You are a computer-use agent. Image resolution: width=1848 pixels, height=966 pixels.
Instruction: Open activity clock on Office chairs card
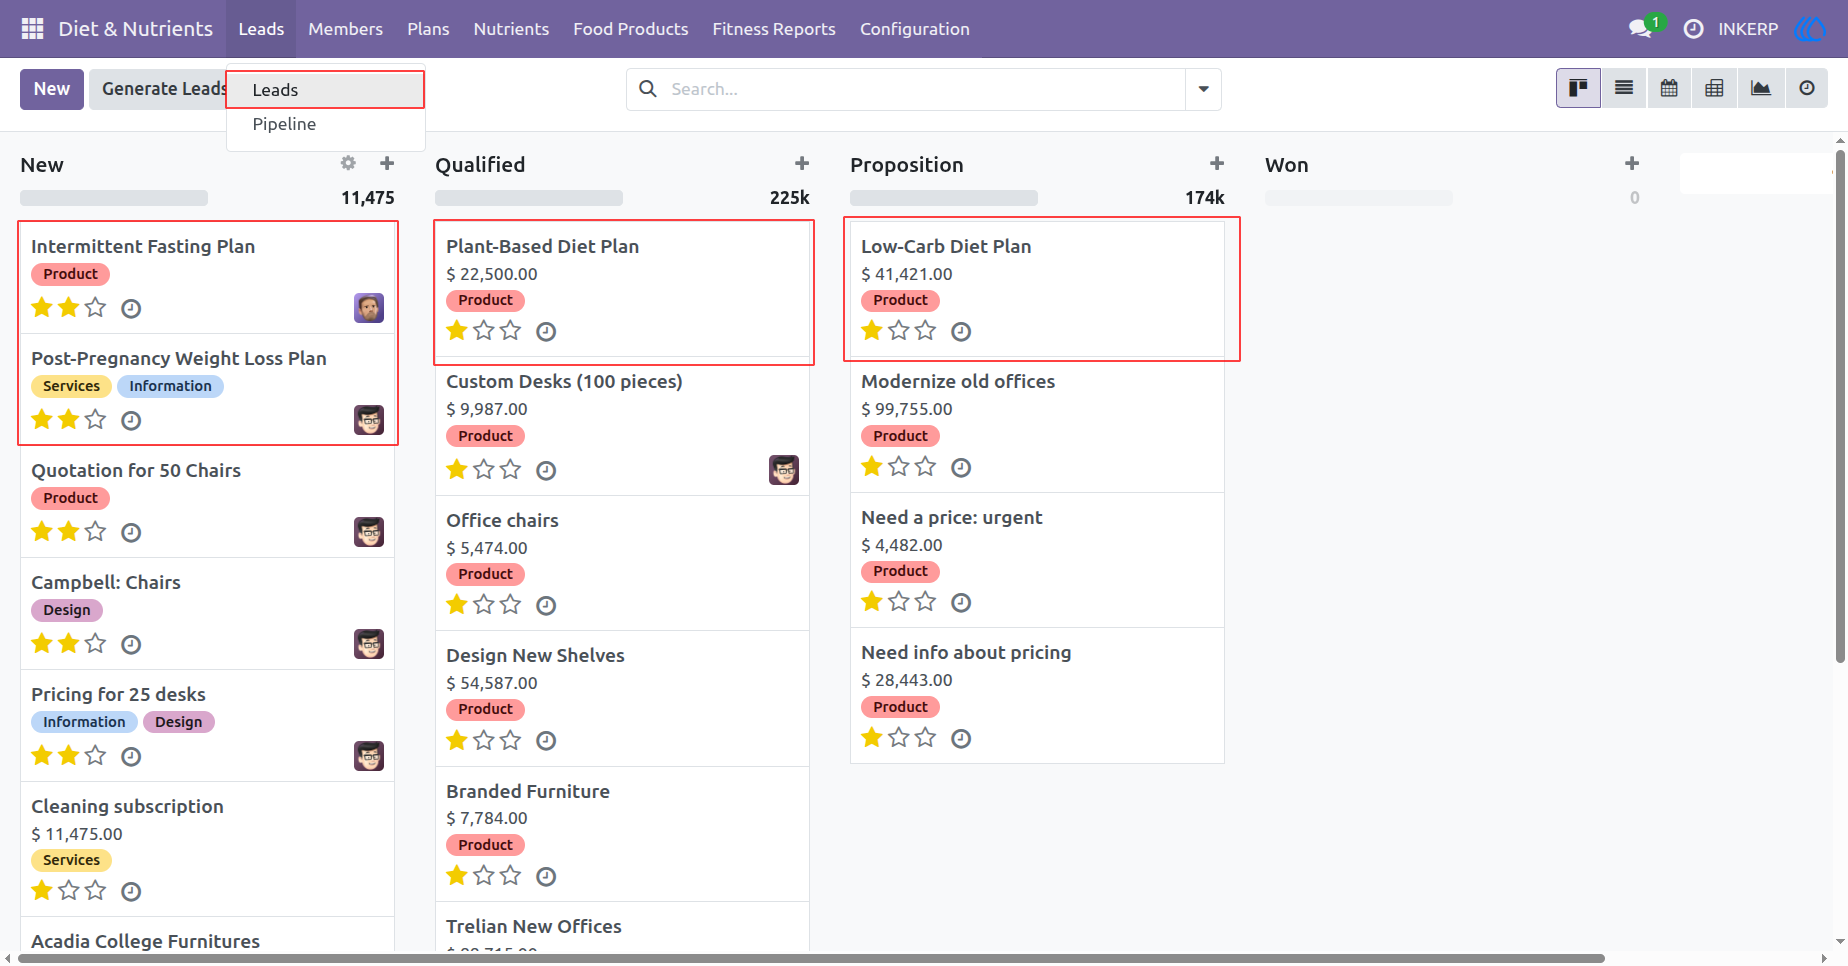click(546, 605)
